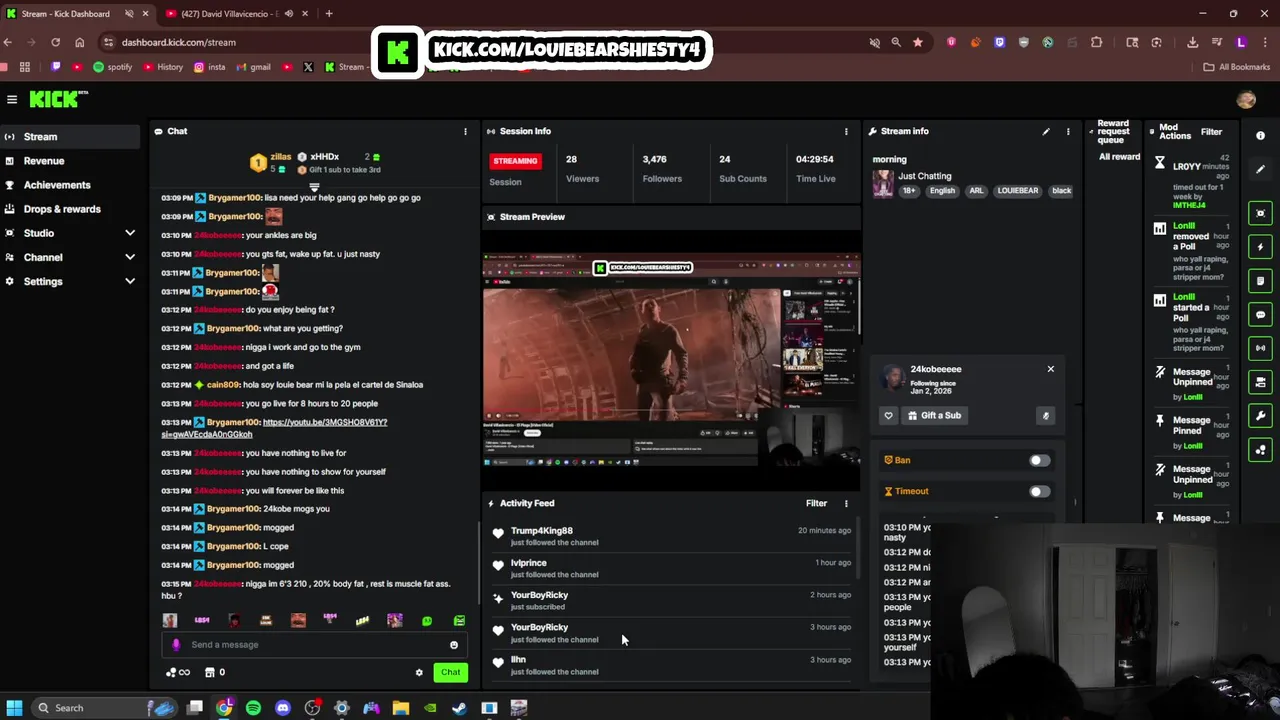This screenshot has width=1280, height=720.
Task: Click the LOUIEBEAR tag in stream info
Action: (1017, 191)
